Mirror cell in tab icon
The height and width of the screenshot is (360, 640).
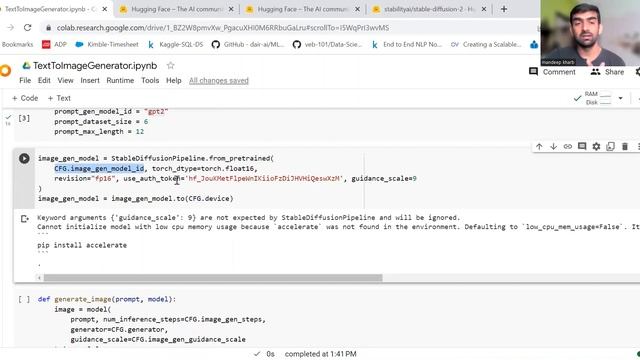click(611, 147)
